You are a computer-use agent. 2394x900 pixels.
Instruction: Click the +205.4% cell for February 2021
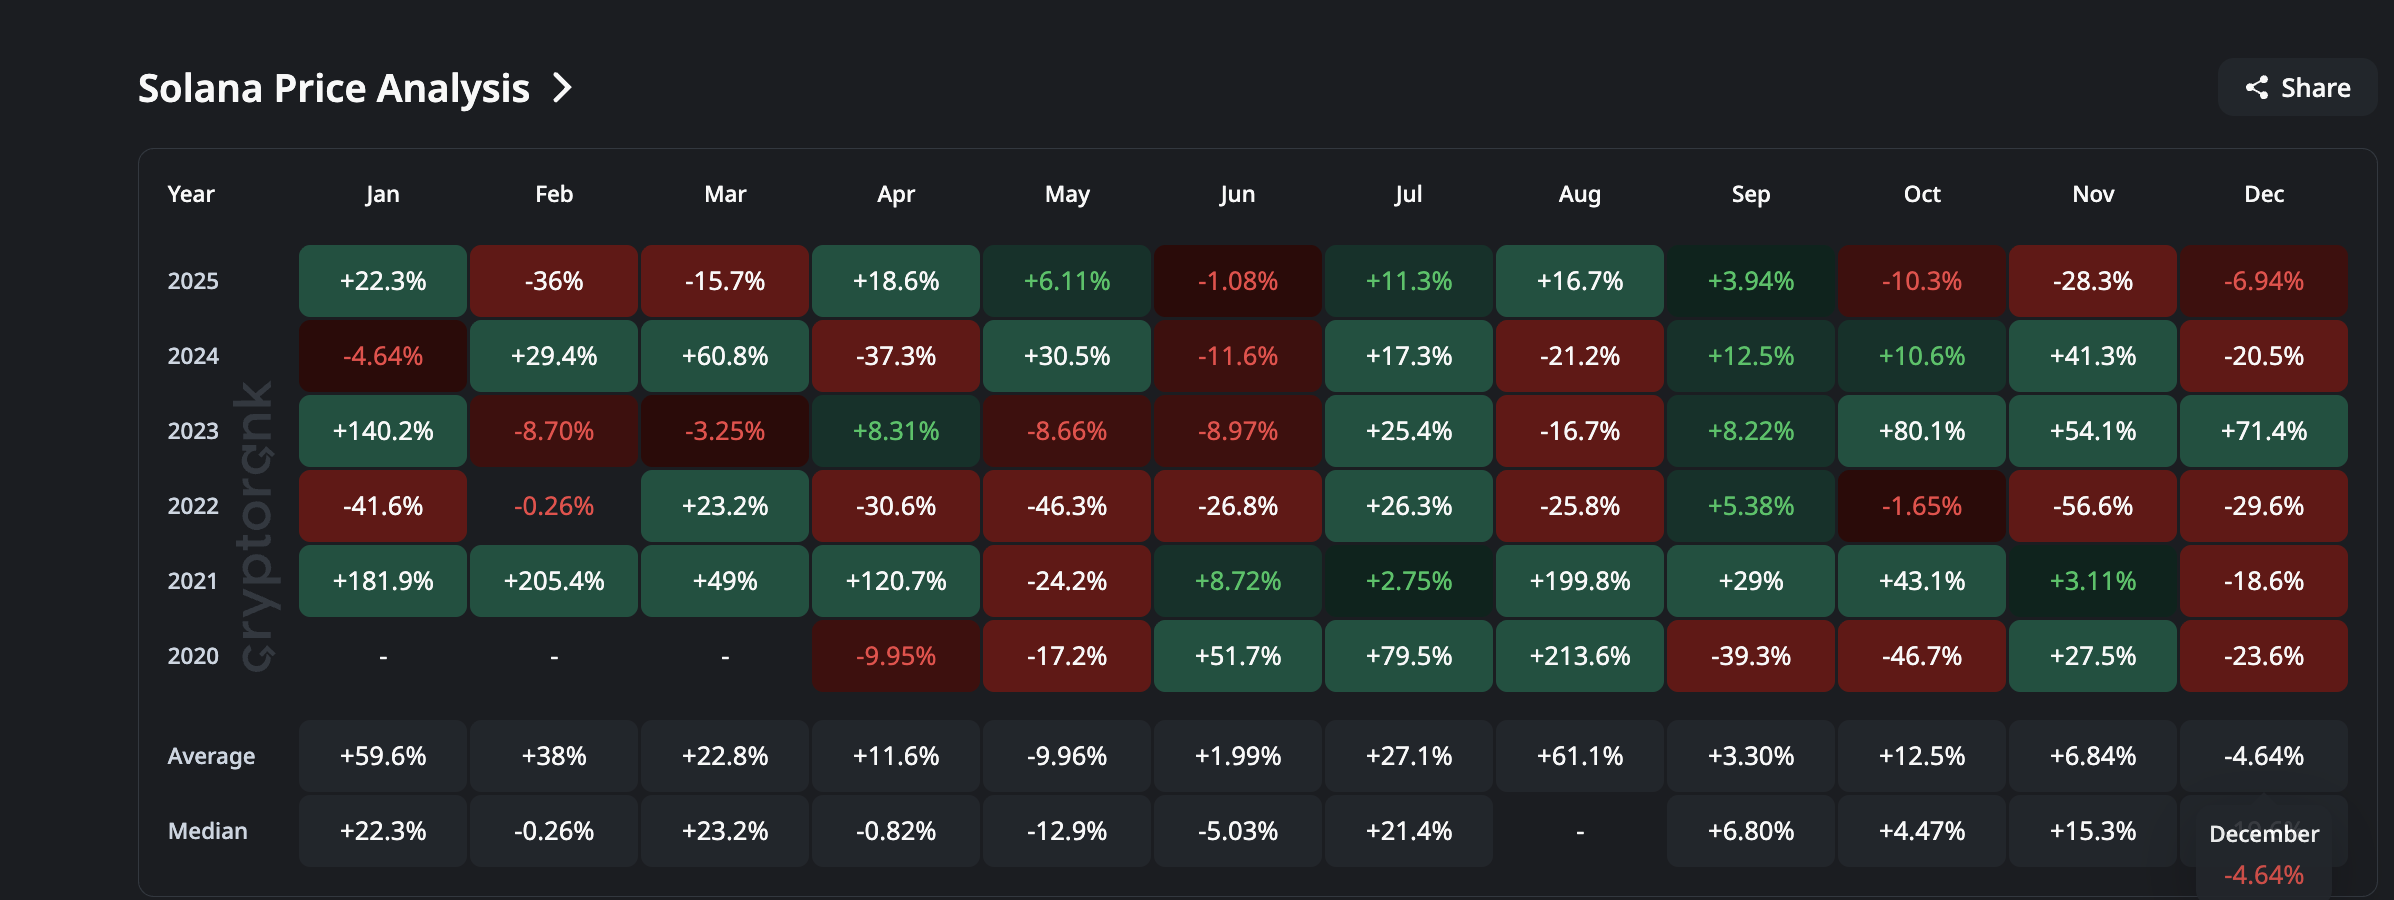coord(554,581)
